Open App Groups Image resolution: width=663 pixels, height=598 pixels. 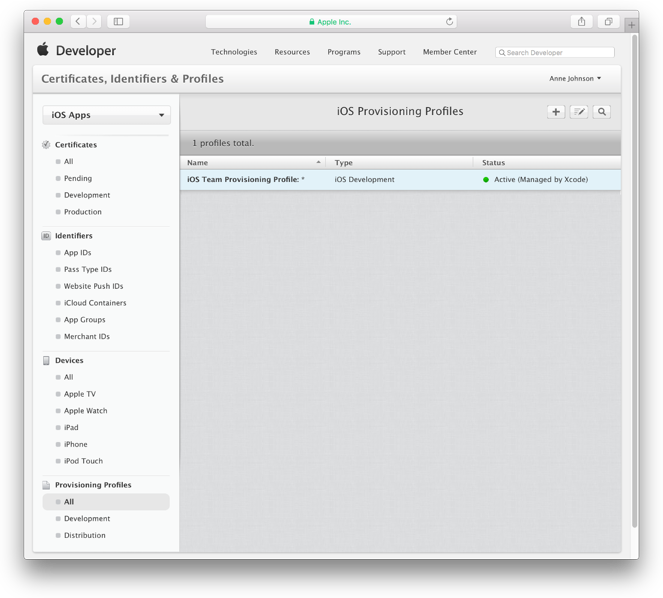(85, 320)
